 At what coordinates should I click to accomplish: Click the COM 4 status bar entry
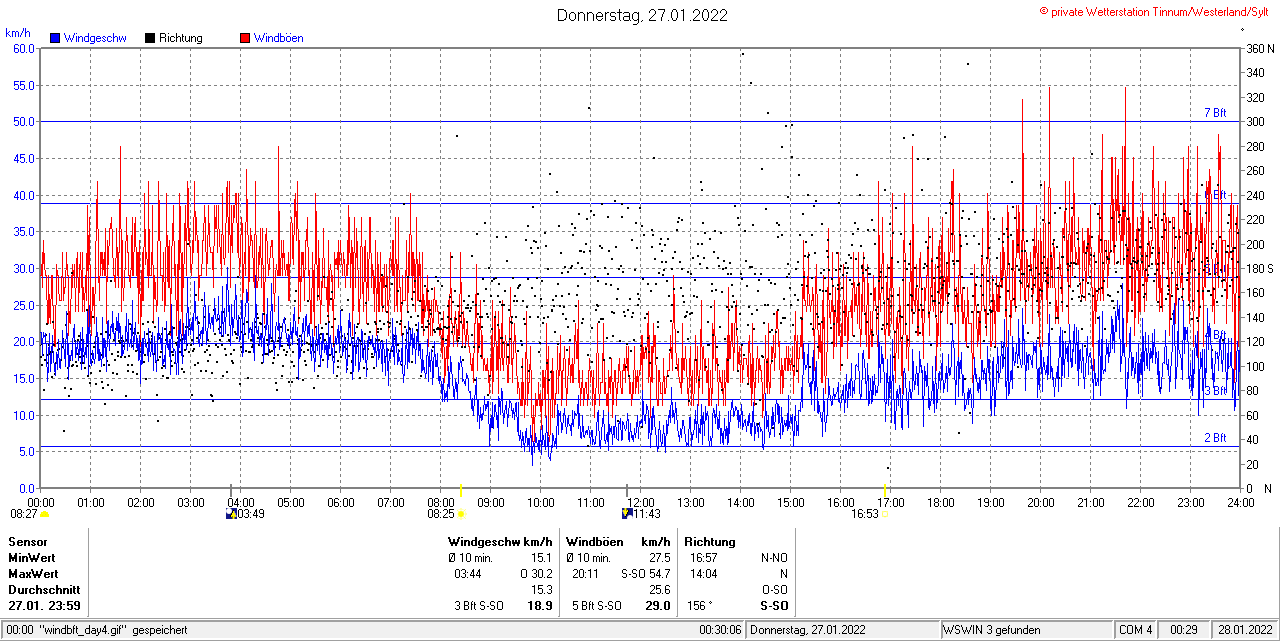point(1136,630)
